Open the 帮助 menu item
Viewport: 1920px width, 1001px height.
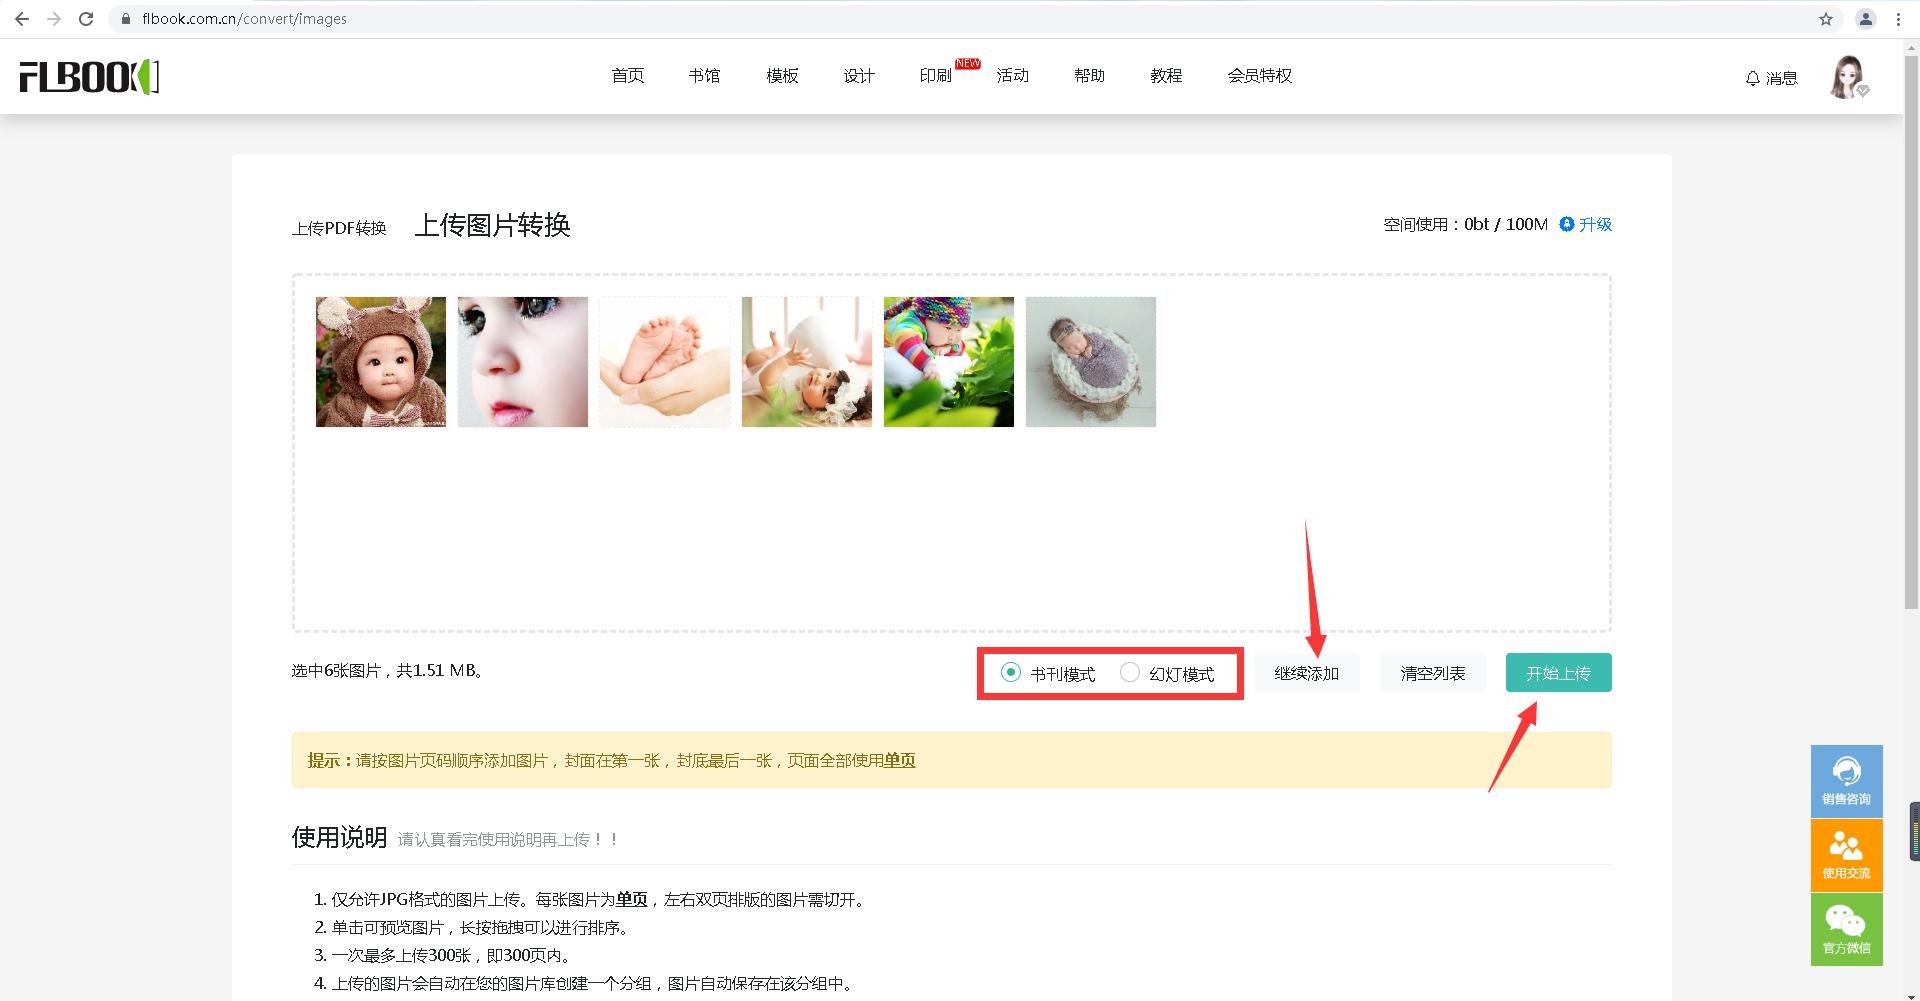coord(1088,76)
